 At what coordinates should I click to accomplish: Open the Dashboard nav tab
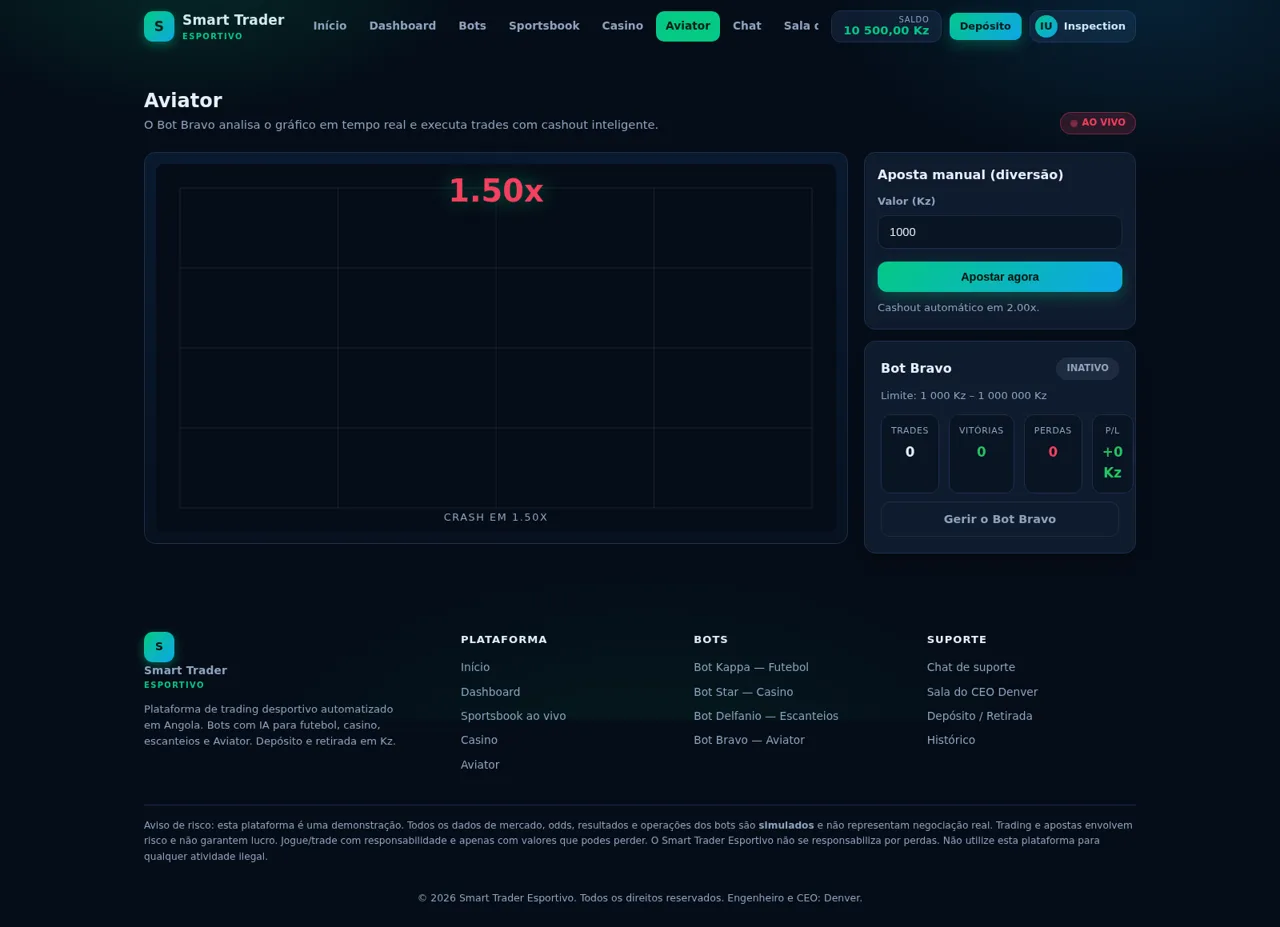pyautogui.click(x=403, y=26)
